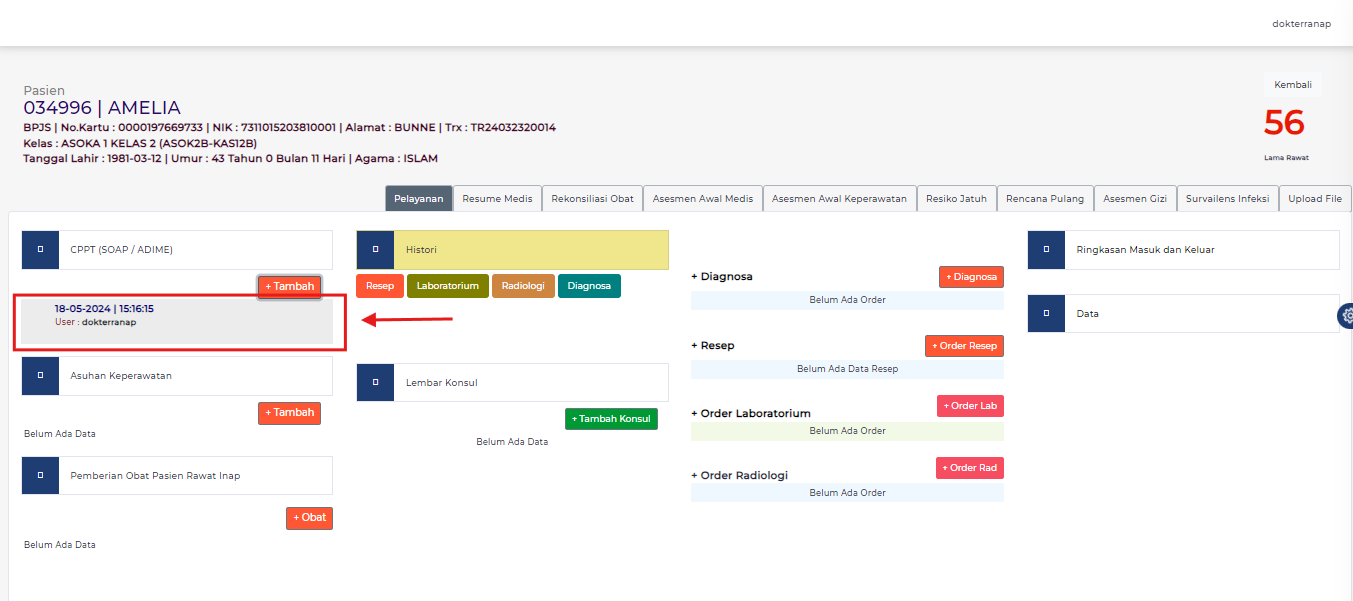Open the Rekonsiliasi Obat tab
The width and height of the screenshot is (1353, 601).
592,198
